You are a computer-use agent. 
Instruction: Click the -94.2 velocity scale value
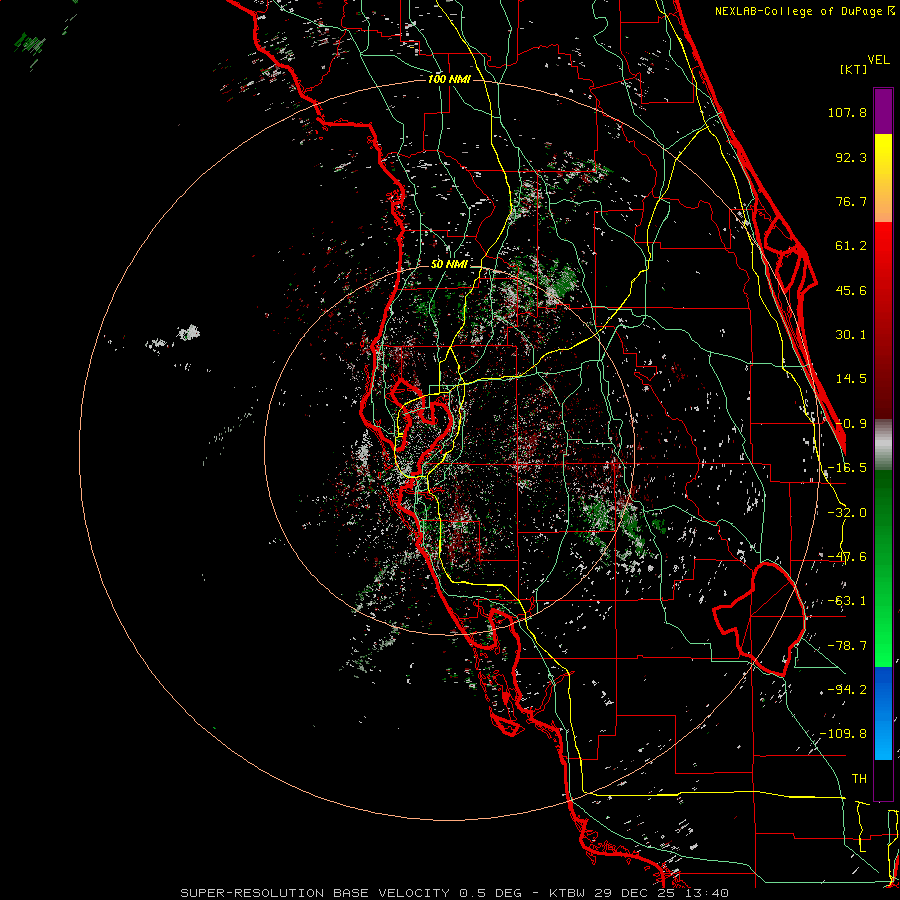[847, 690]
